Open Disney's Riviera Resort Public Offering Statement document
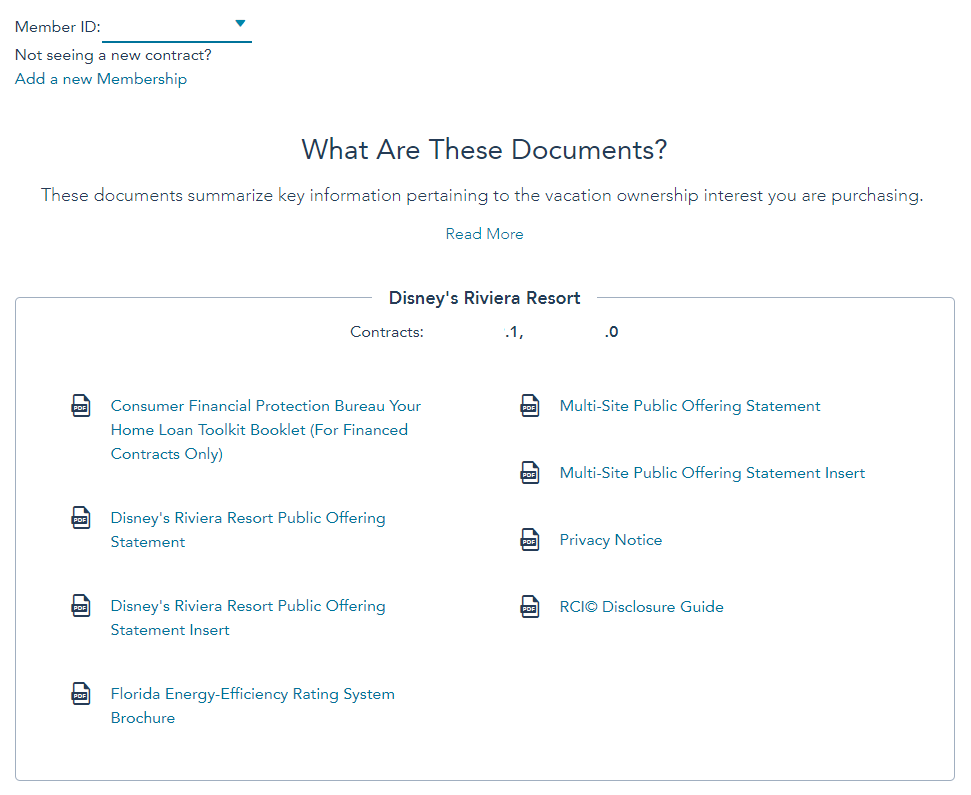This screenshot has width=971, height=795. coord(247,529)
